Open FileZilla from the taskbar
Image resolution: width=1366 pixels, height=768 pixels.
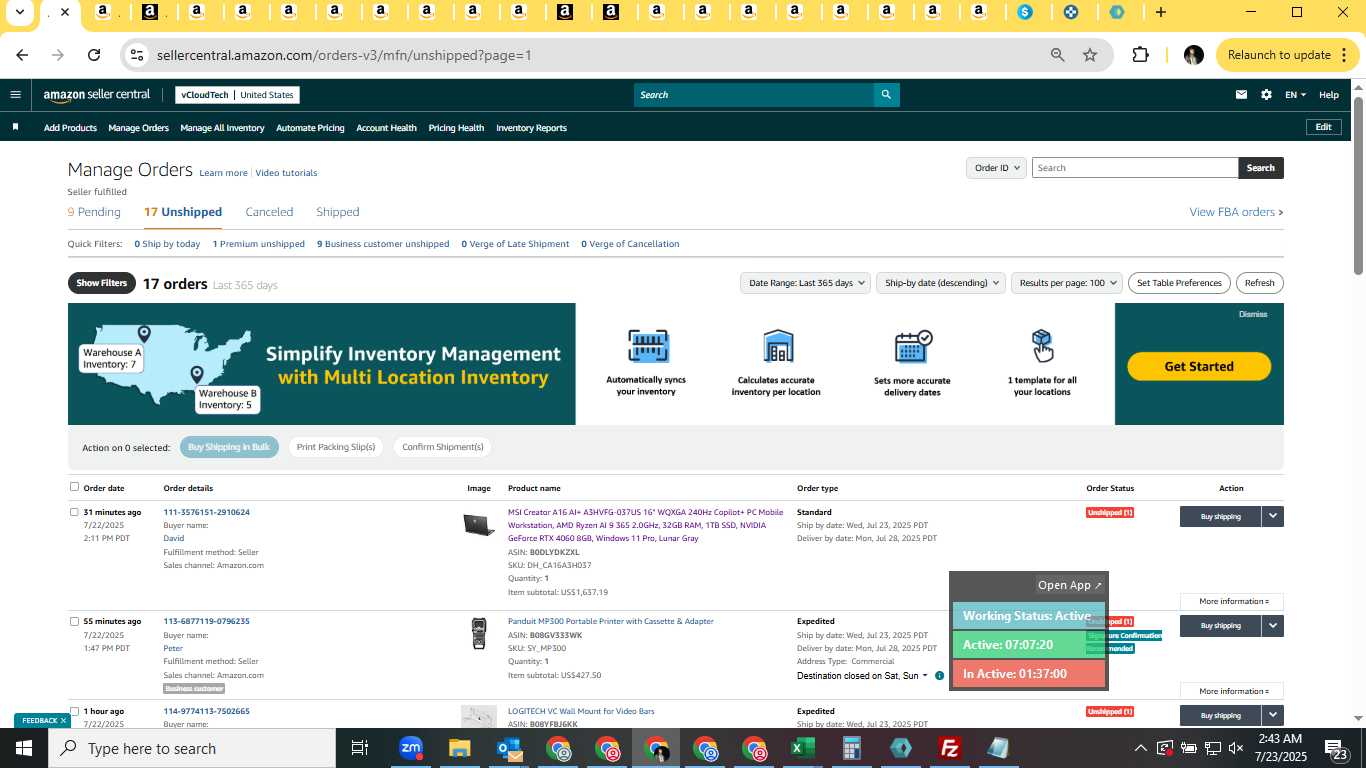pos(950,748)
